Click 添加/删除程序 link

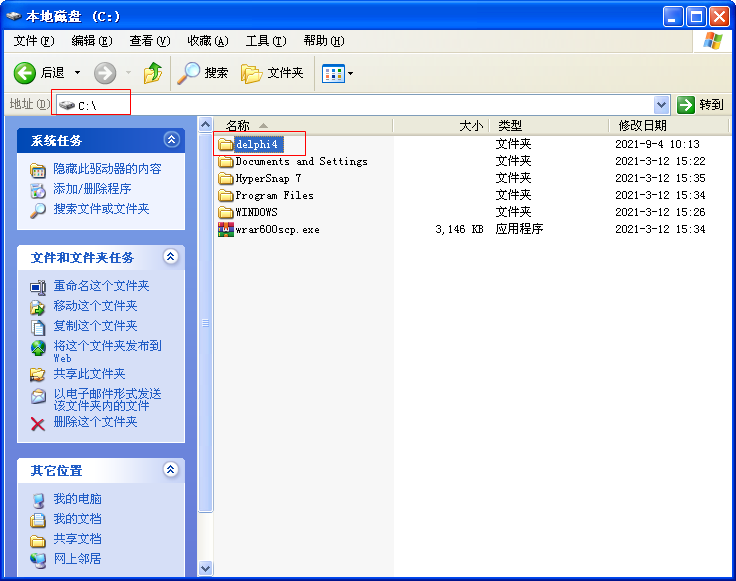[x=92, y=189]
